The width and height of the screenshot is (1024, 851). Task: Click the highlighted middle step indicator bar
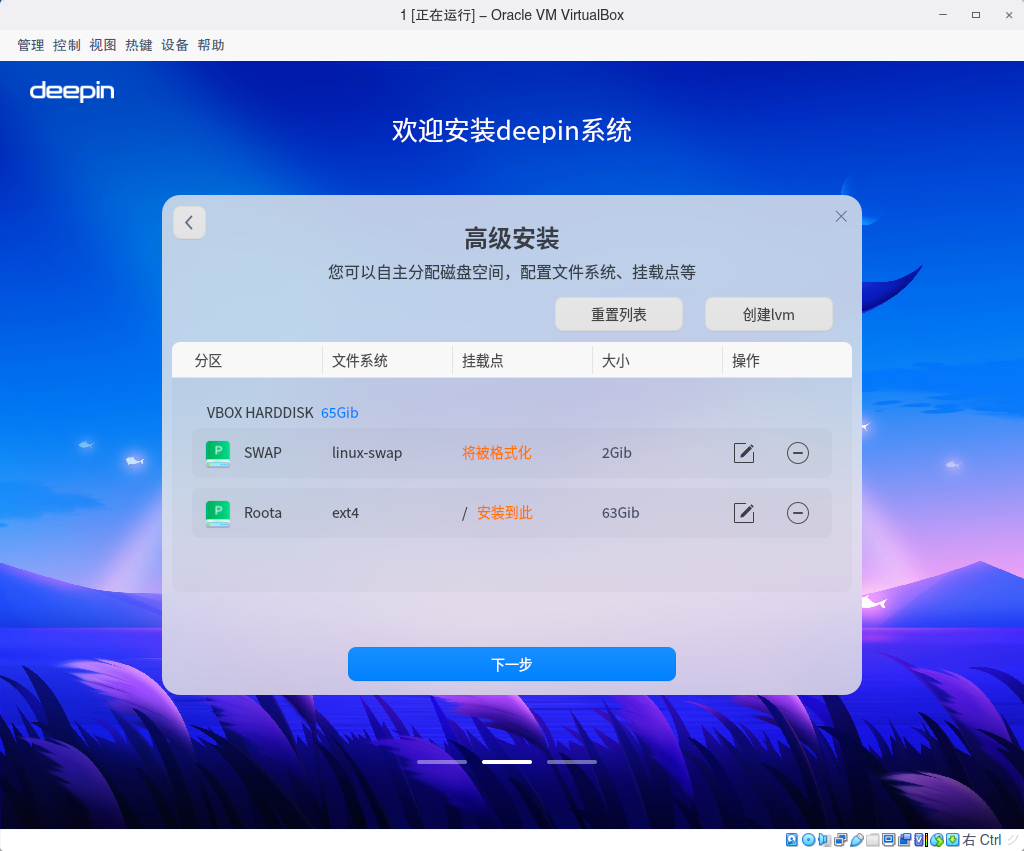[507, 762]
